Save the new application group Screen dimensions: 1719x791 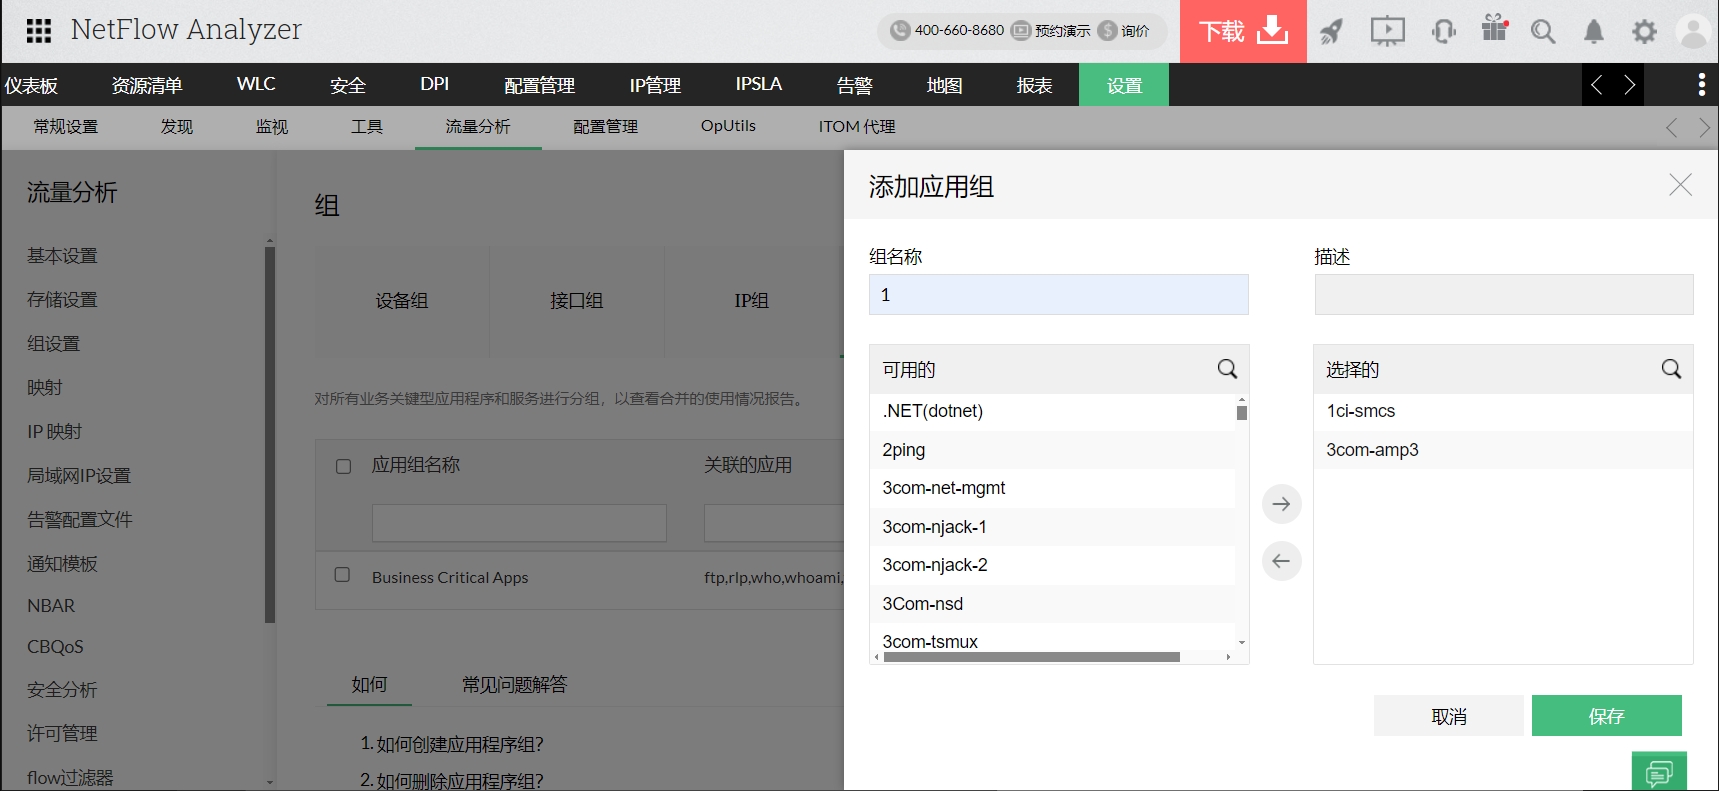pyautogui.click(x=1606, y=716)
